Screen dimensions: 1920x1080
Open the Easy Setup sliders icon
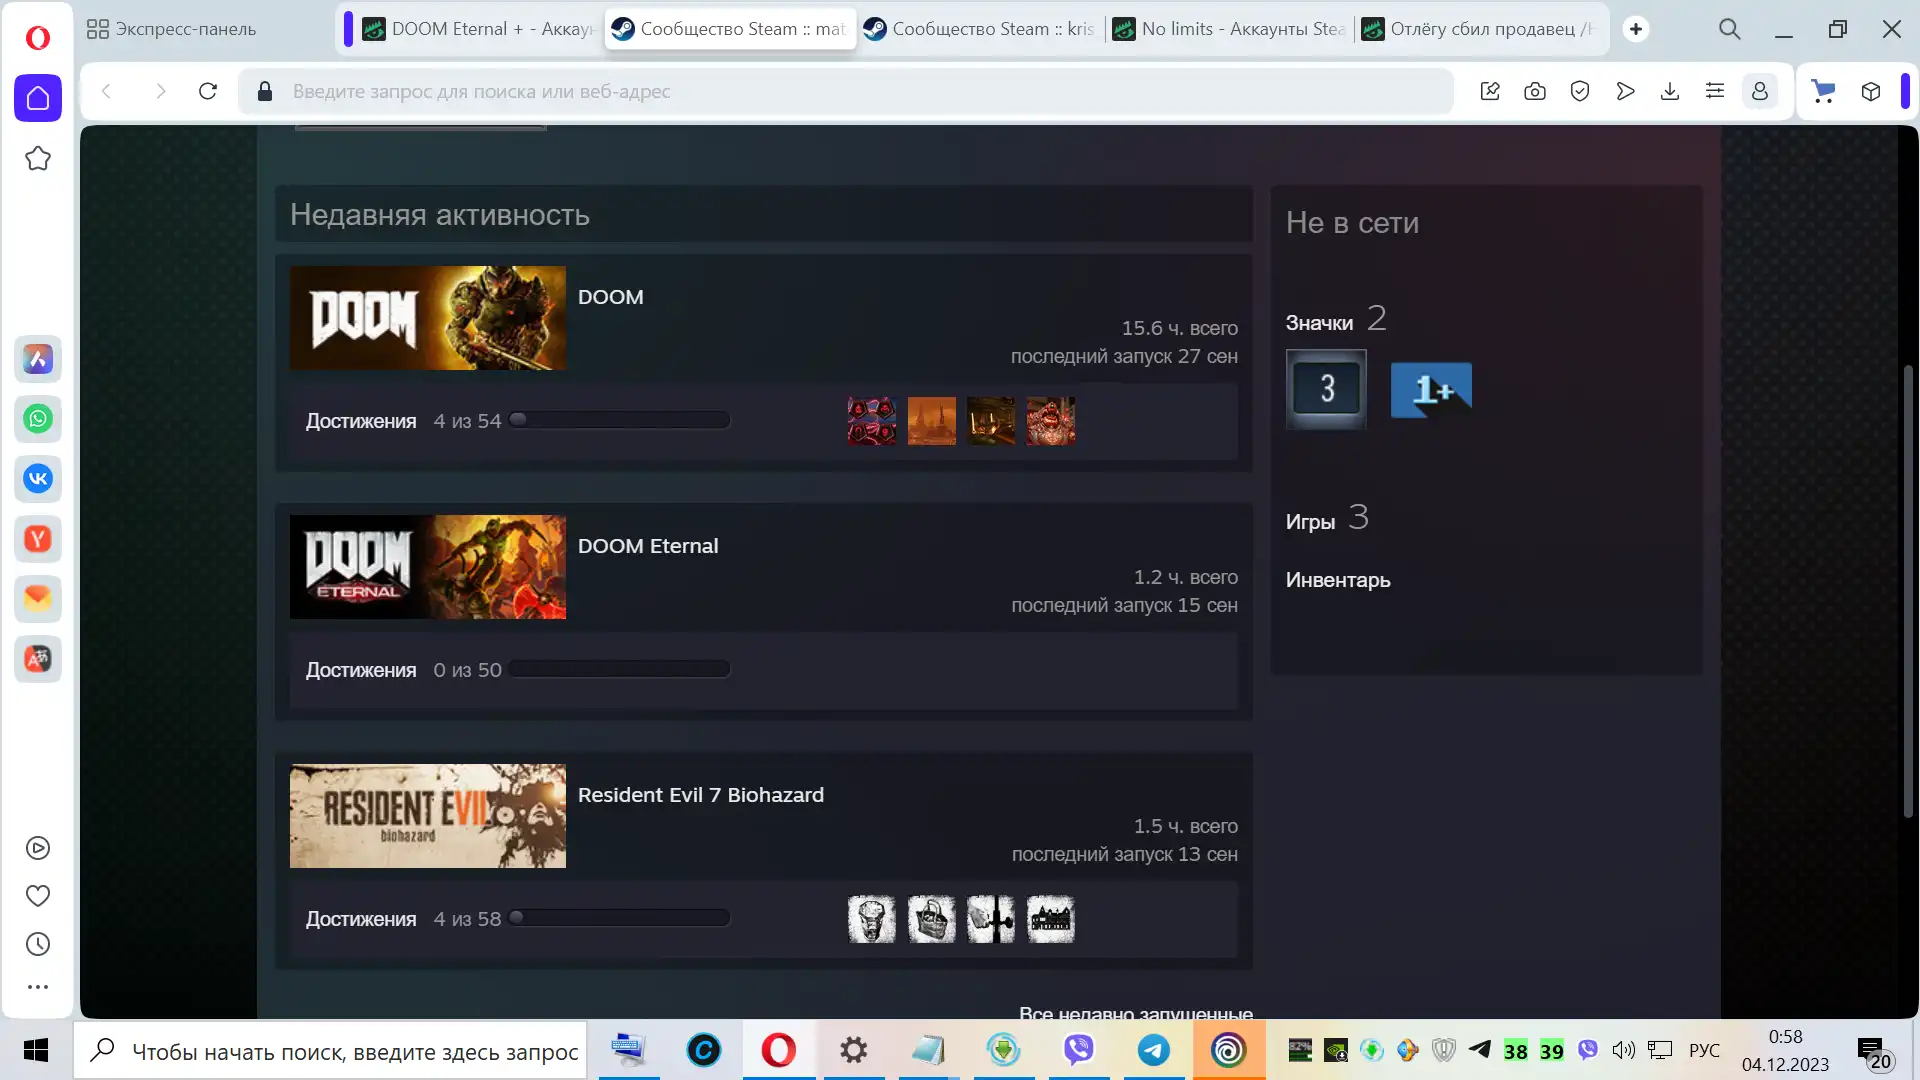point(1714,91)
